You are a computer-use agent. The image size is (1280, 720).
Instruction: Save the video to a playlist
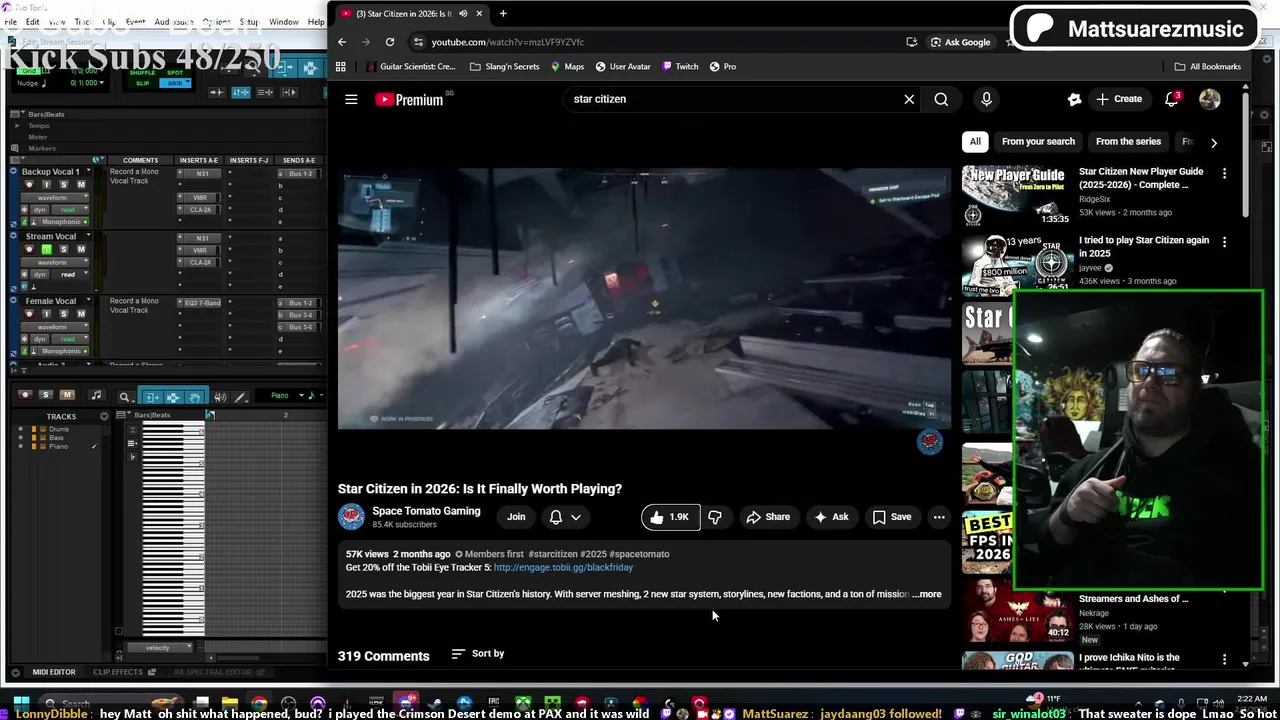892,517
